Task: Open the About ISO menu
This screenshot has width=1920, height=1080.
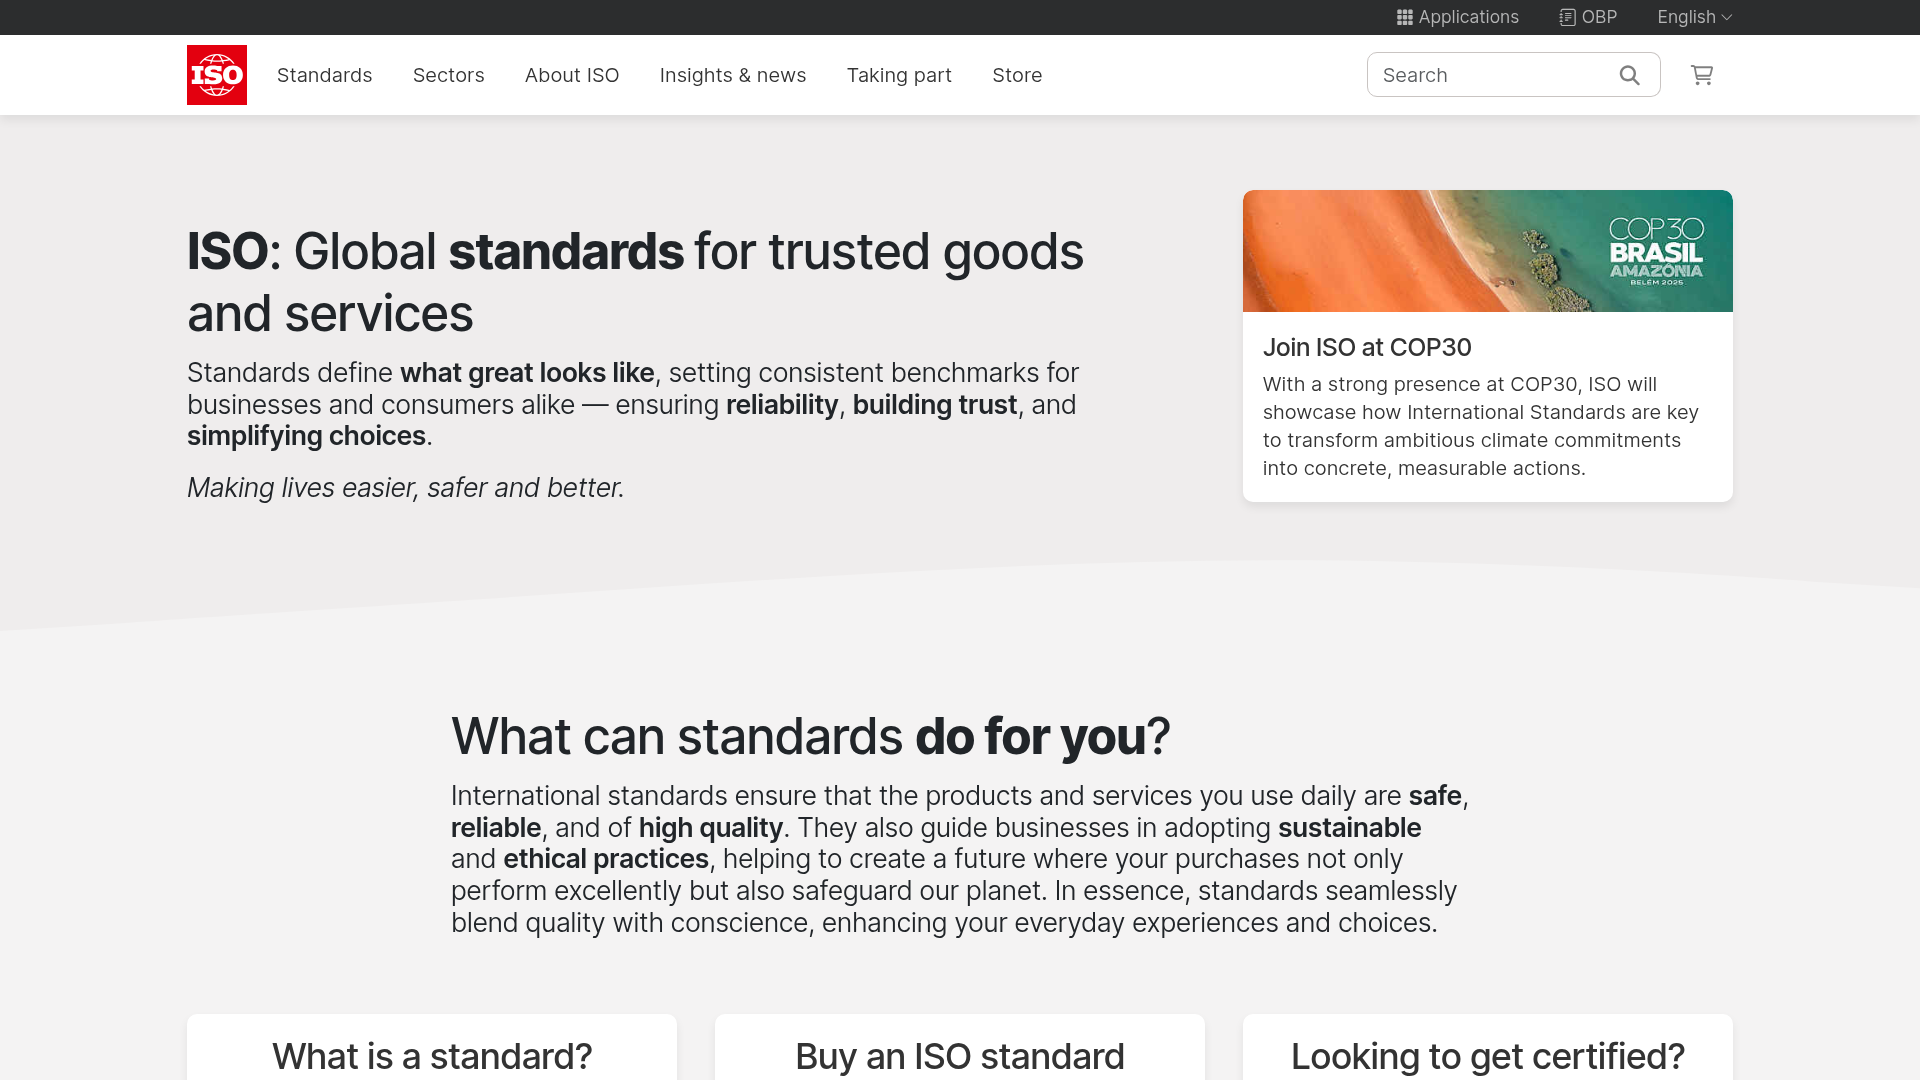Action: pos(571,75)
